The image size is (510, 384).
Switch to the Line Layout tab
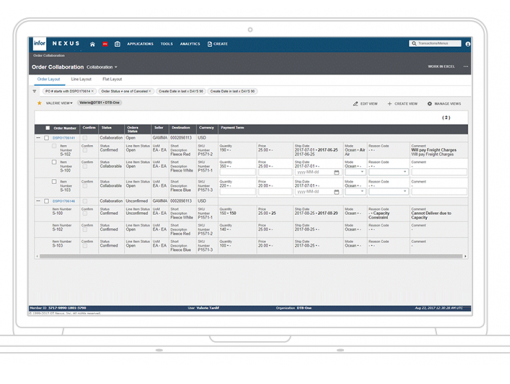pyautogui.click(x=81, y=79)
